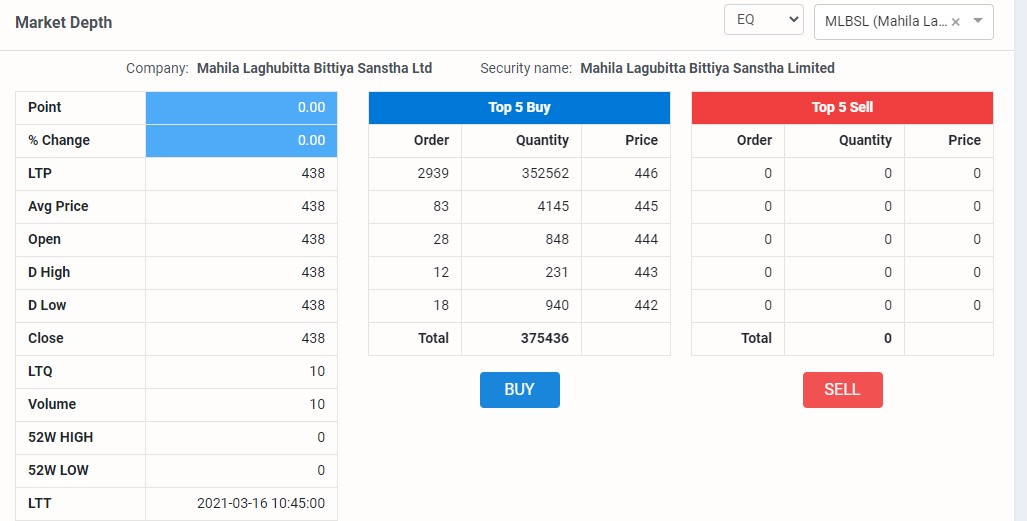
Task: Click security name Mahila Lagubitta Bittiya Sanstha Limited
Action: pyautogui.click(x=707, y=68)
